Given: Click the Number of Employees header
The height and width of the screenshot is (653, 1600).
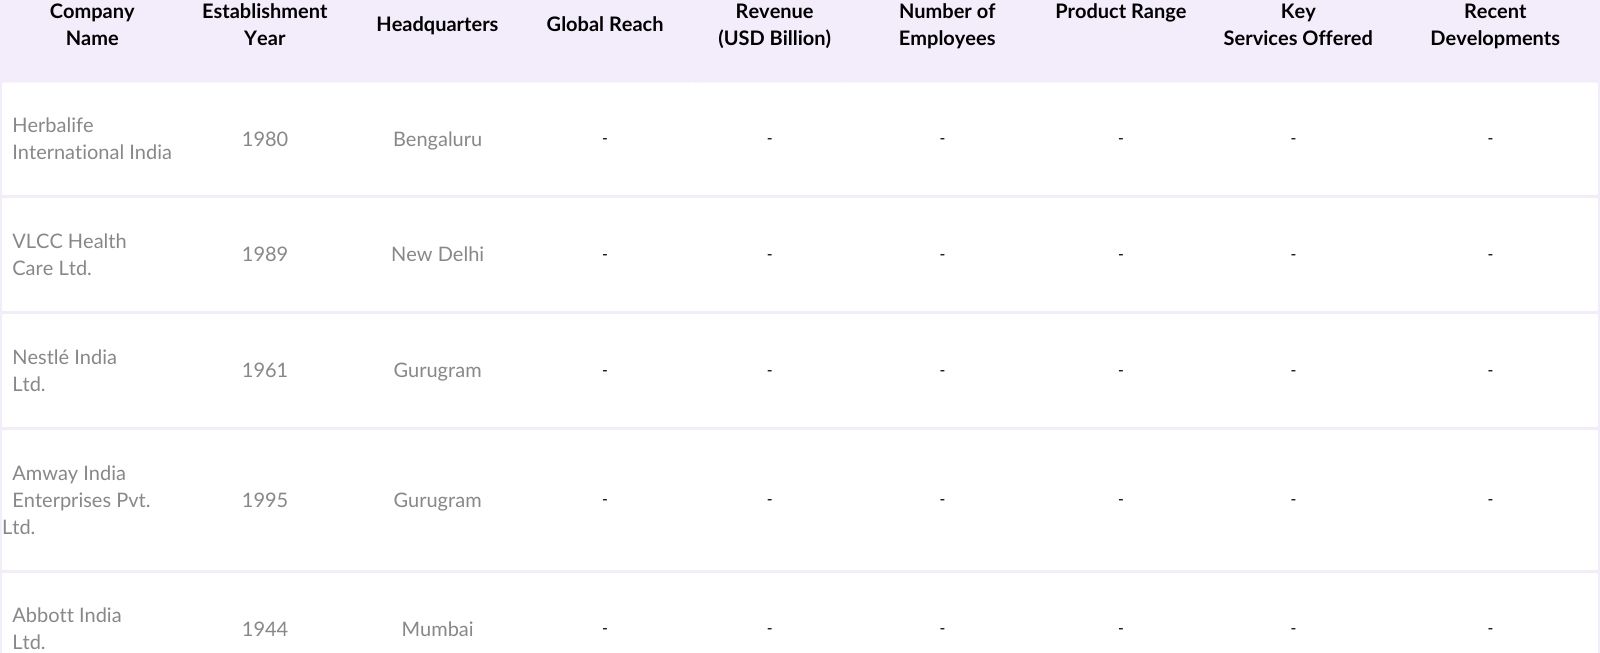Looking at the screenshot, I should tap(946, 25).
